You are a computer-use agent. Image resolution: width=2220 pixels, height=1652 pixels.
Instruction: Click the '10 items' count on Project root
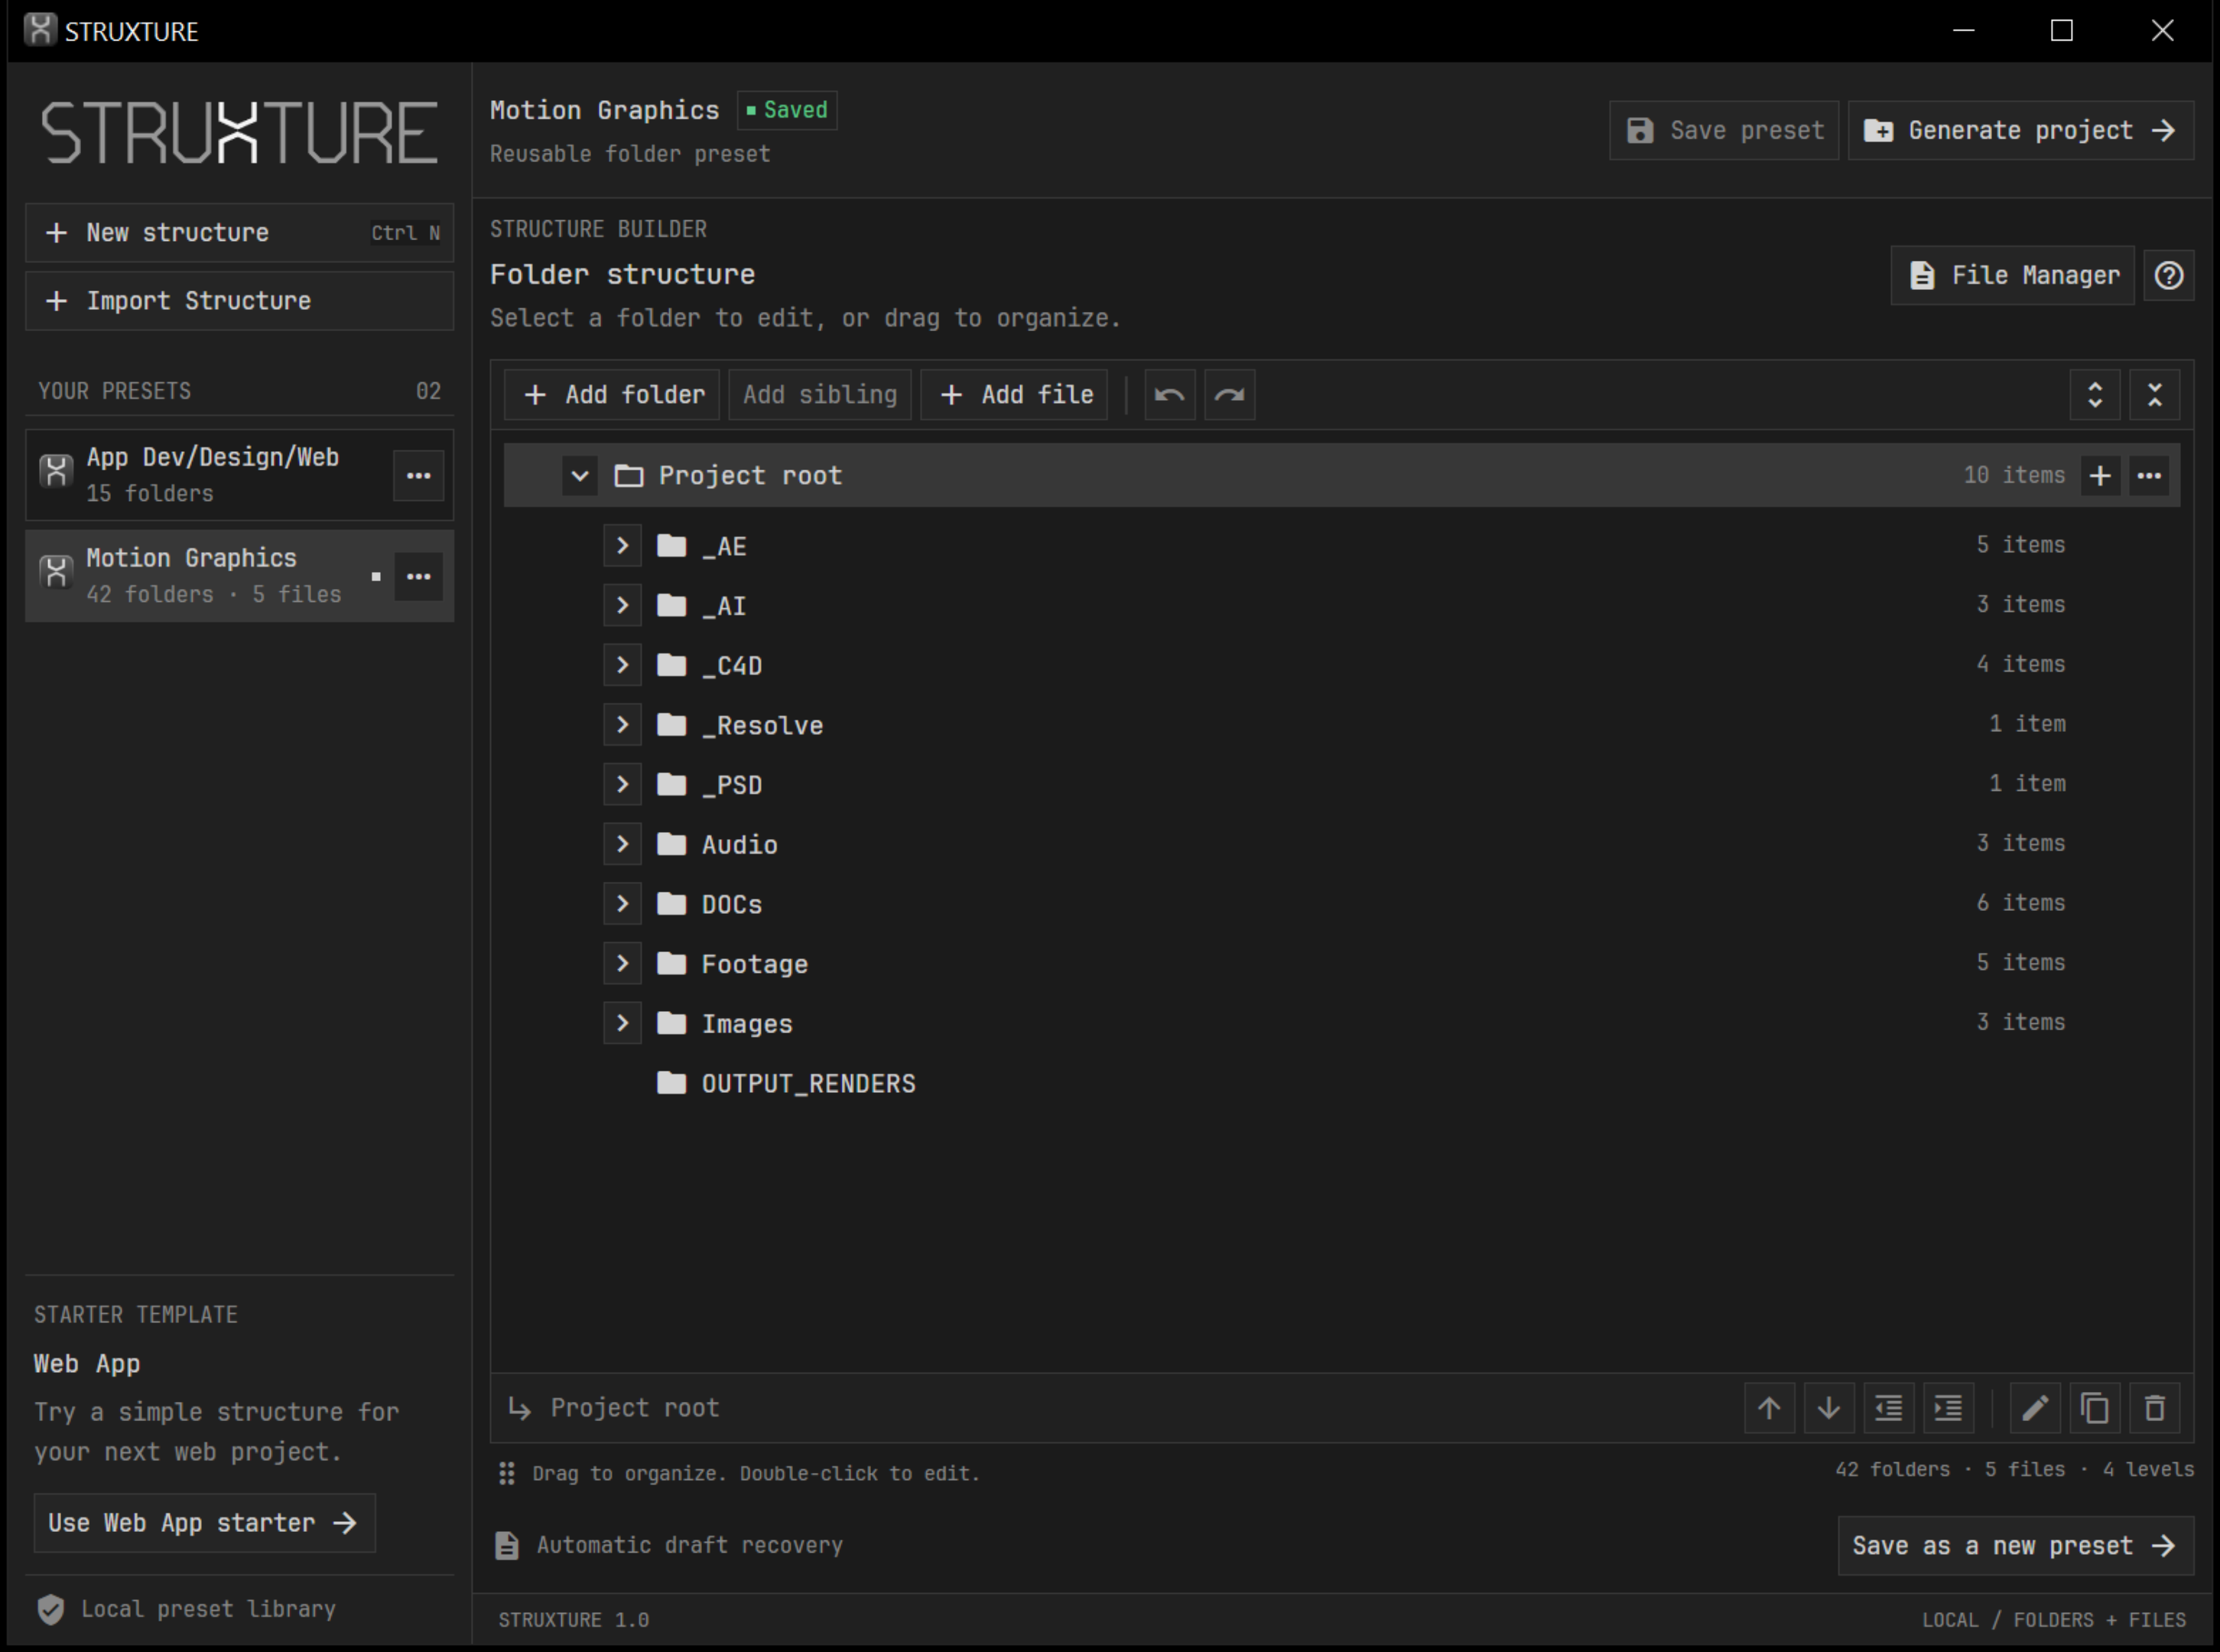pos(2013,476)
